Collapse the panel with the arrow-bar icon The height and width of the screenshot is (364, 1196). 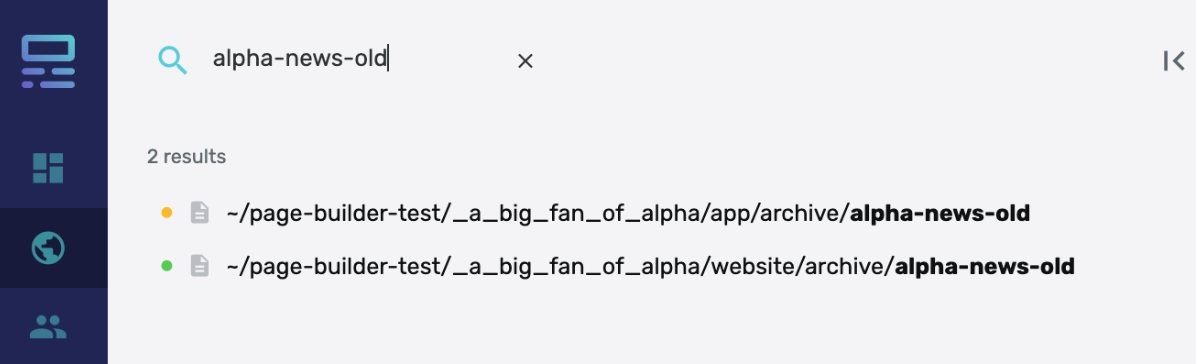coord(1174,61)
